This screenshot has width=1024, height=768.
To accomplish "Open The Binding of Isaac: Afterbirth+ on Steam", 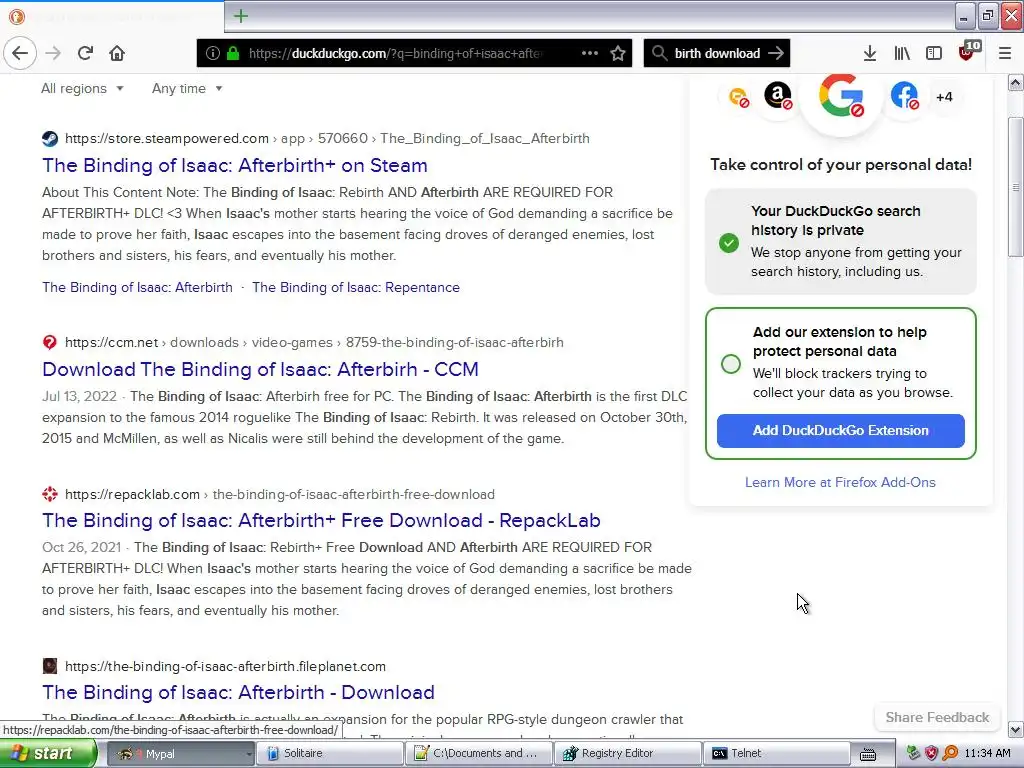I will (x=235, y=165).
